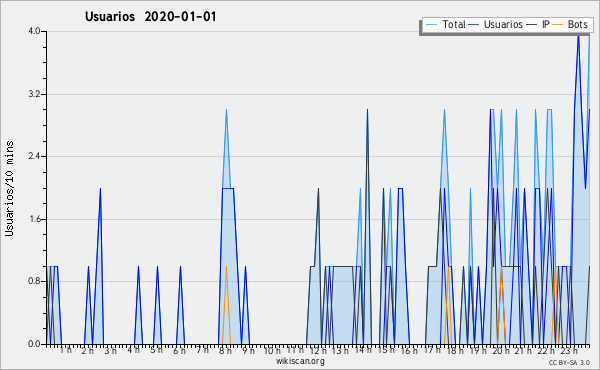
Task: Click the 18 h label on time axis
Action: [x=455, y=351]
